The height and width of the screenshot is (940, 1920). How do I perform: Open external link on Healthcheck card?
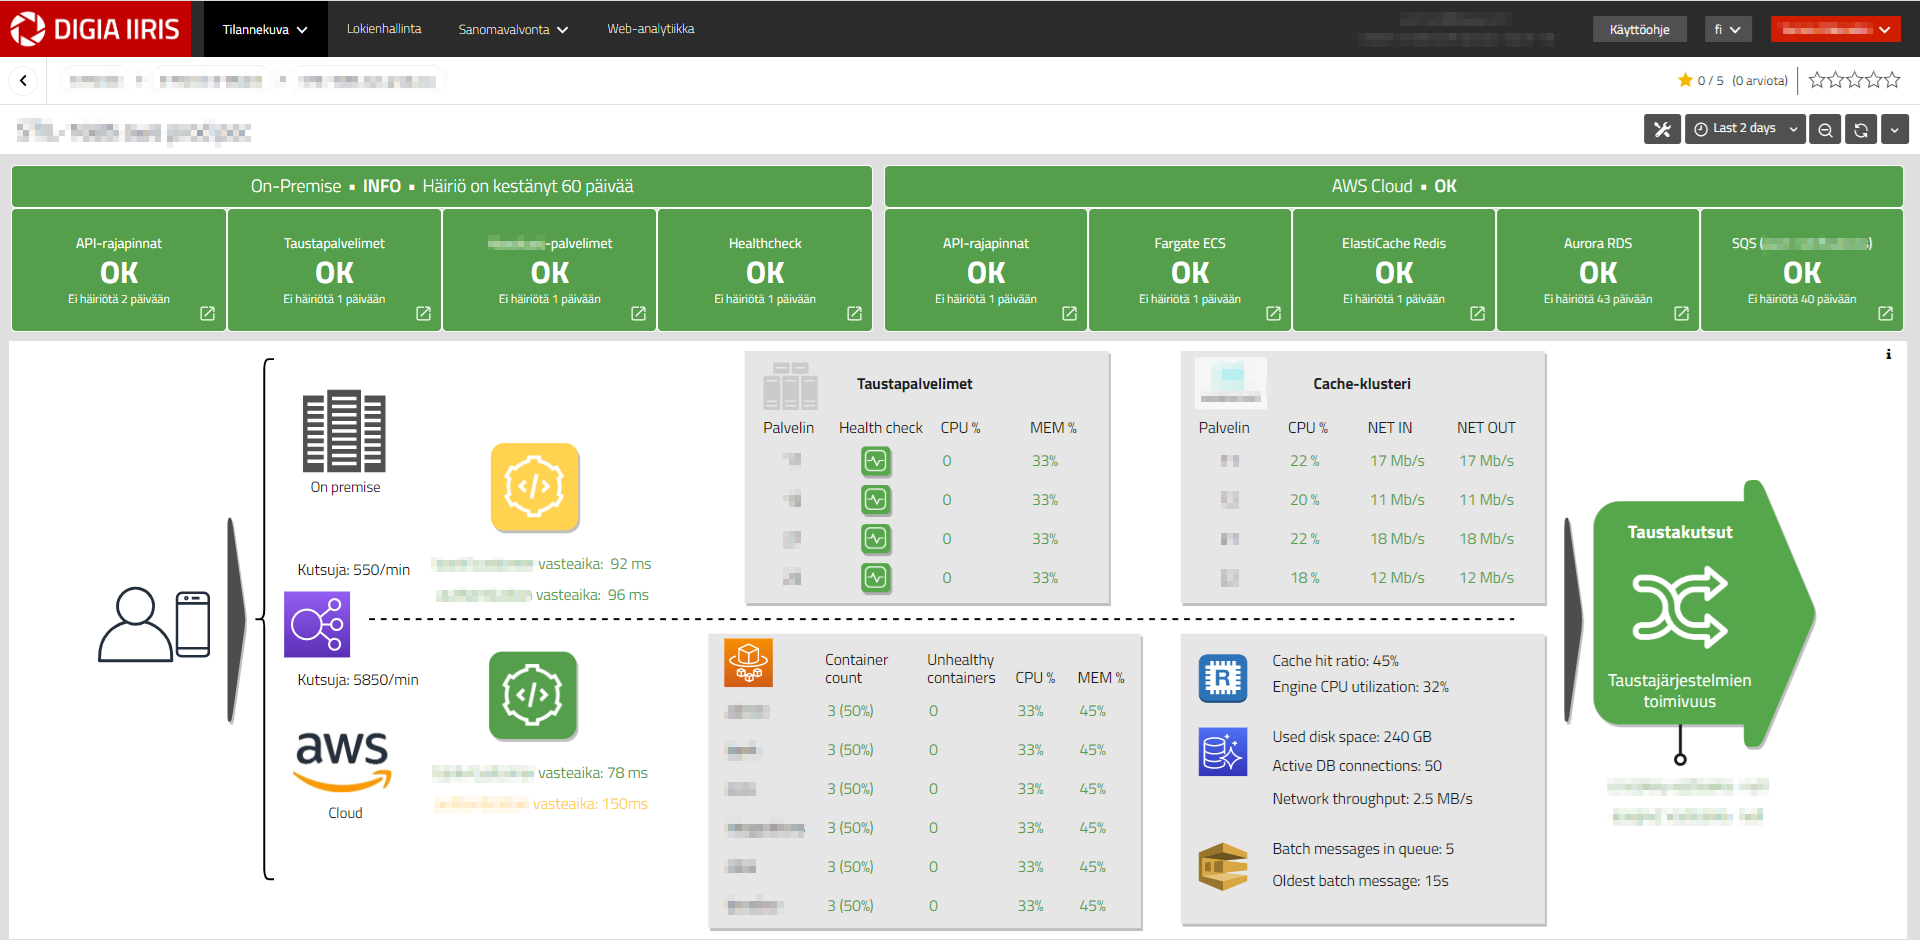tap(854, 313)
